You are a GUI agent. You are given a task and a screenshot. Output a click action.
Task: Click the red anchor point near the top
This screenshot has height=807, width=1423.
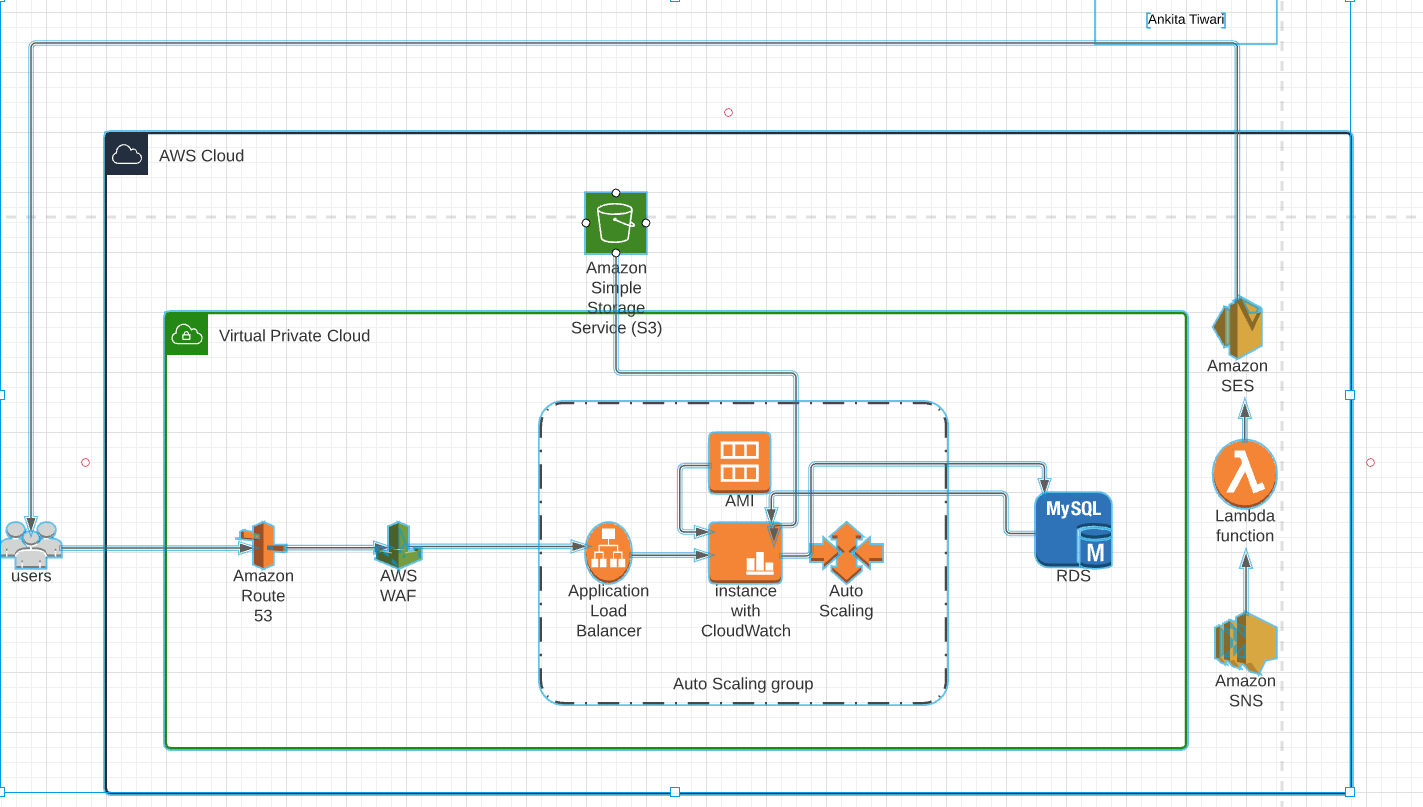pyautogui.click(x=728, y=112)
